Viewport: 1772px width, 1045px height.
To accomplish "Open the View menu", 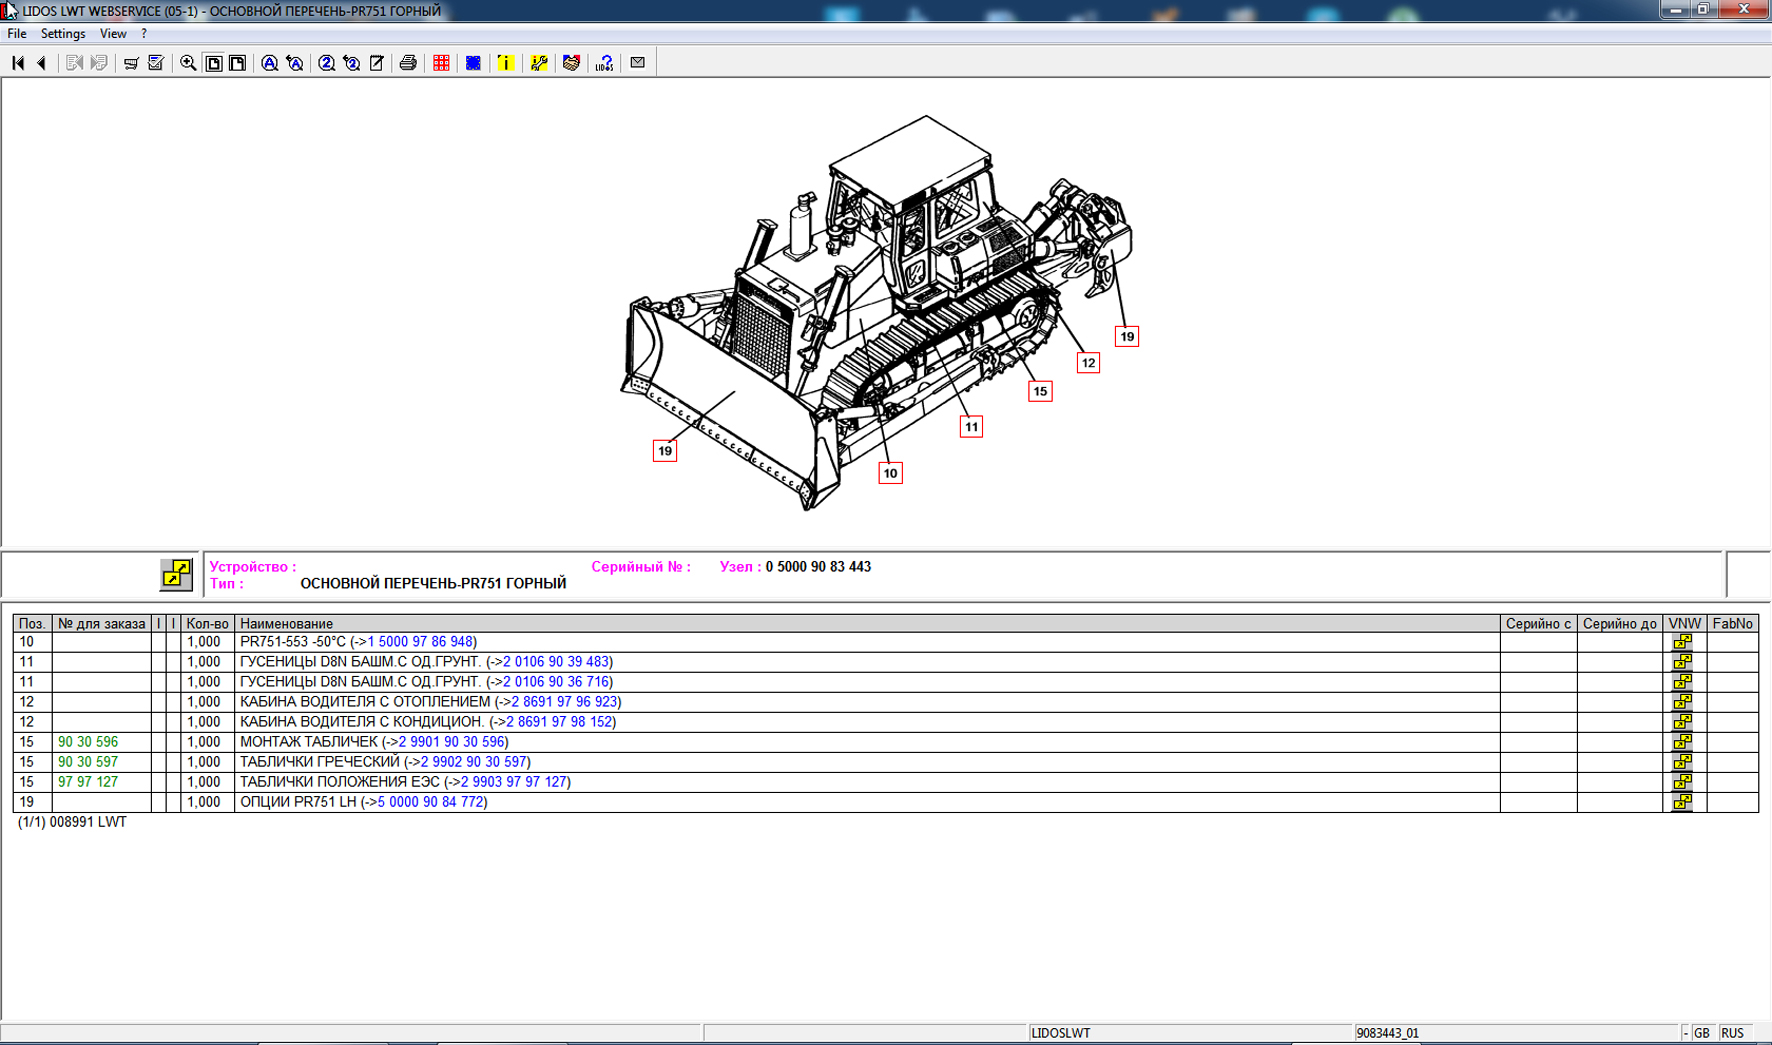I will [x=112, y=34].
